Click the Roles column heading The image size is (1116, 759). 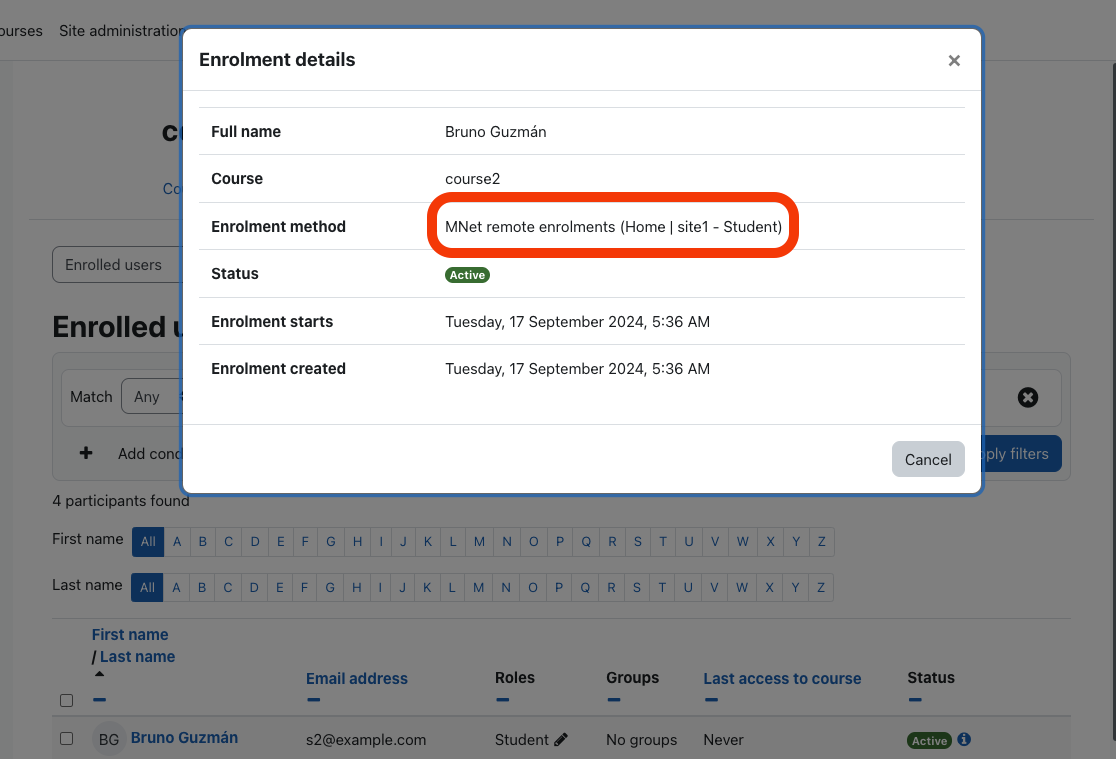tap(515, 678)
